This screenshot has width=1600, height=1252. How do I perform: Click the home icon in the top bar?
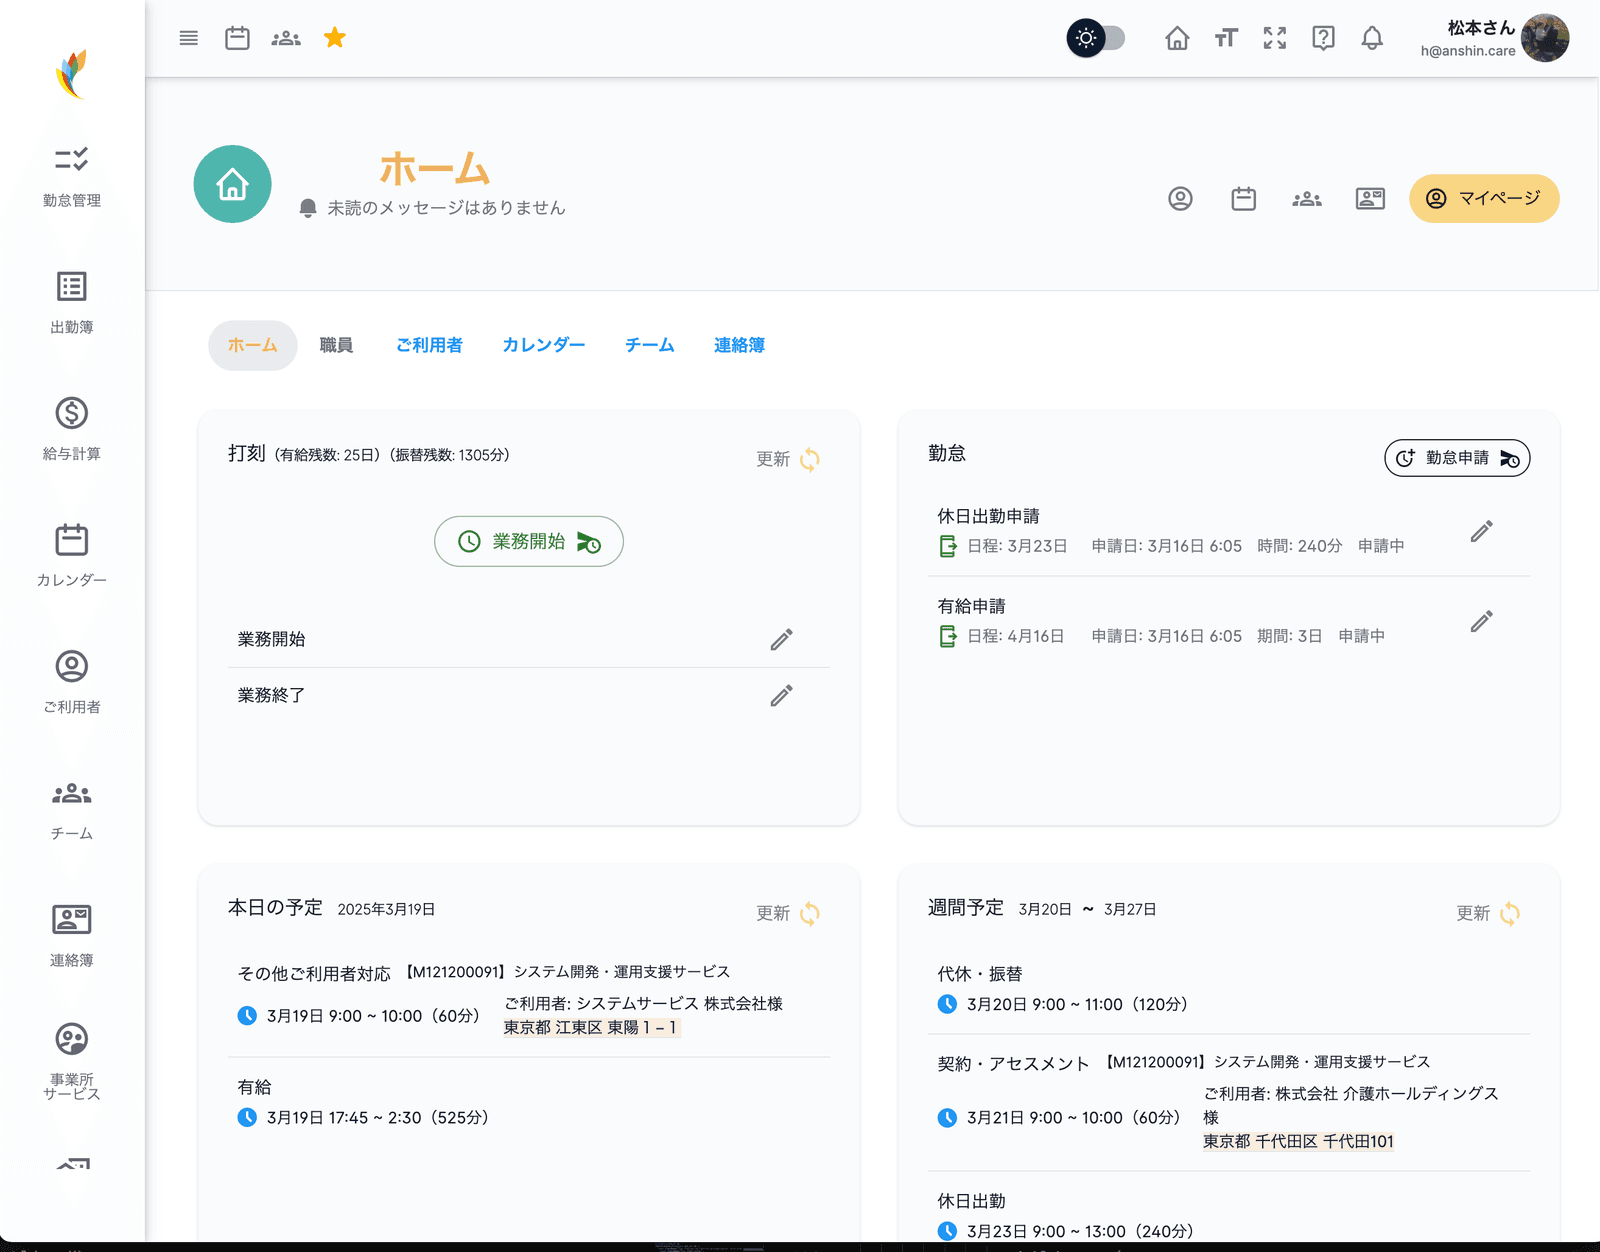click(x=1177, y=38)
